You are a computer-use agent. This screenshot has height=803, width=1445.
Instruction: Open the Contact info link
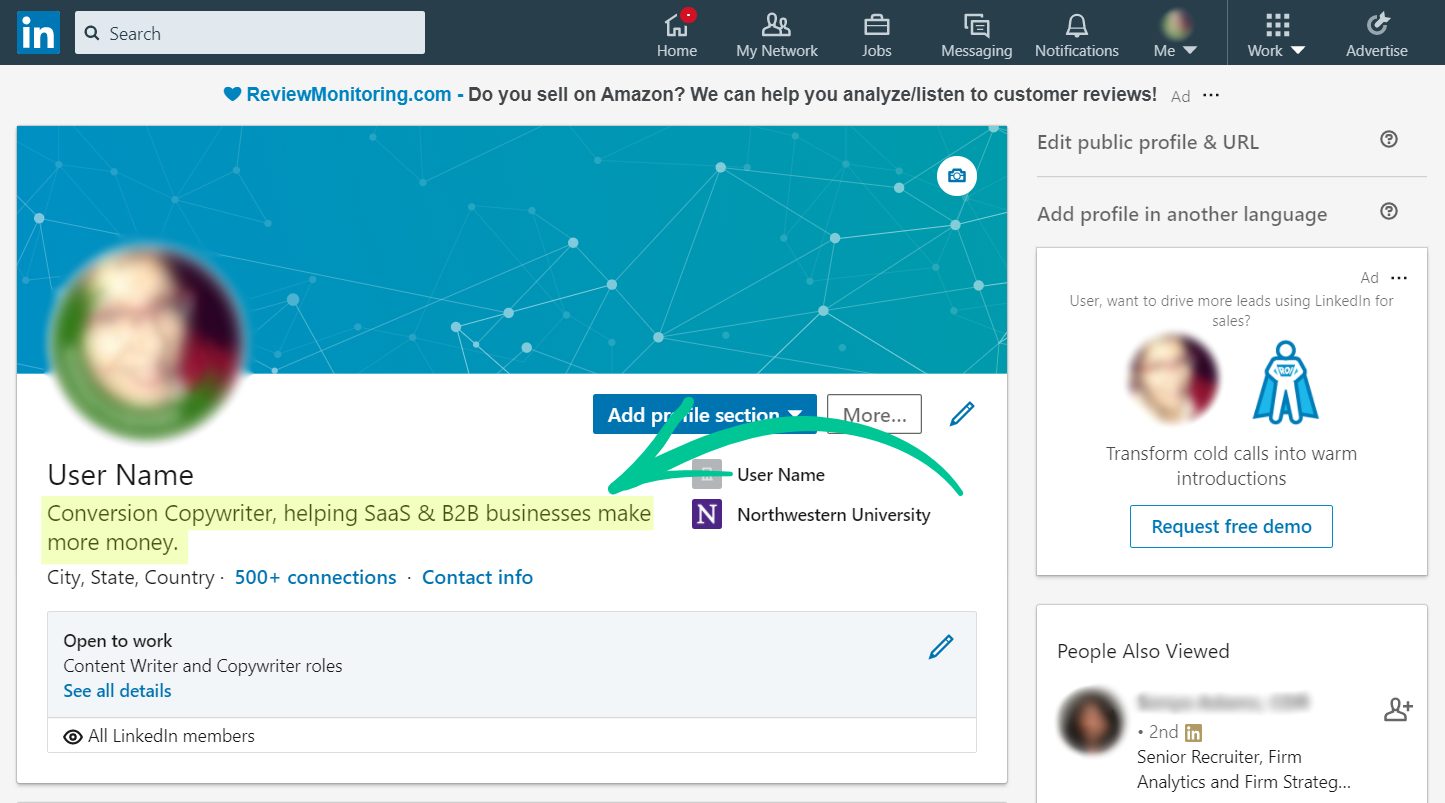tap(477, 578)
